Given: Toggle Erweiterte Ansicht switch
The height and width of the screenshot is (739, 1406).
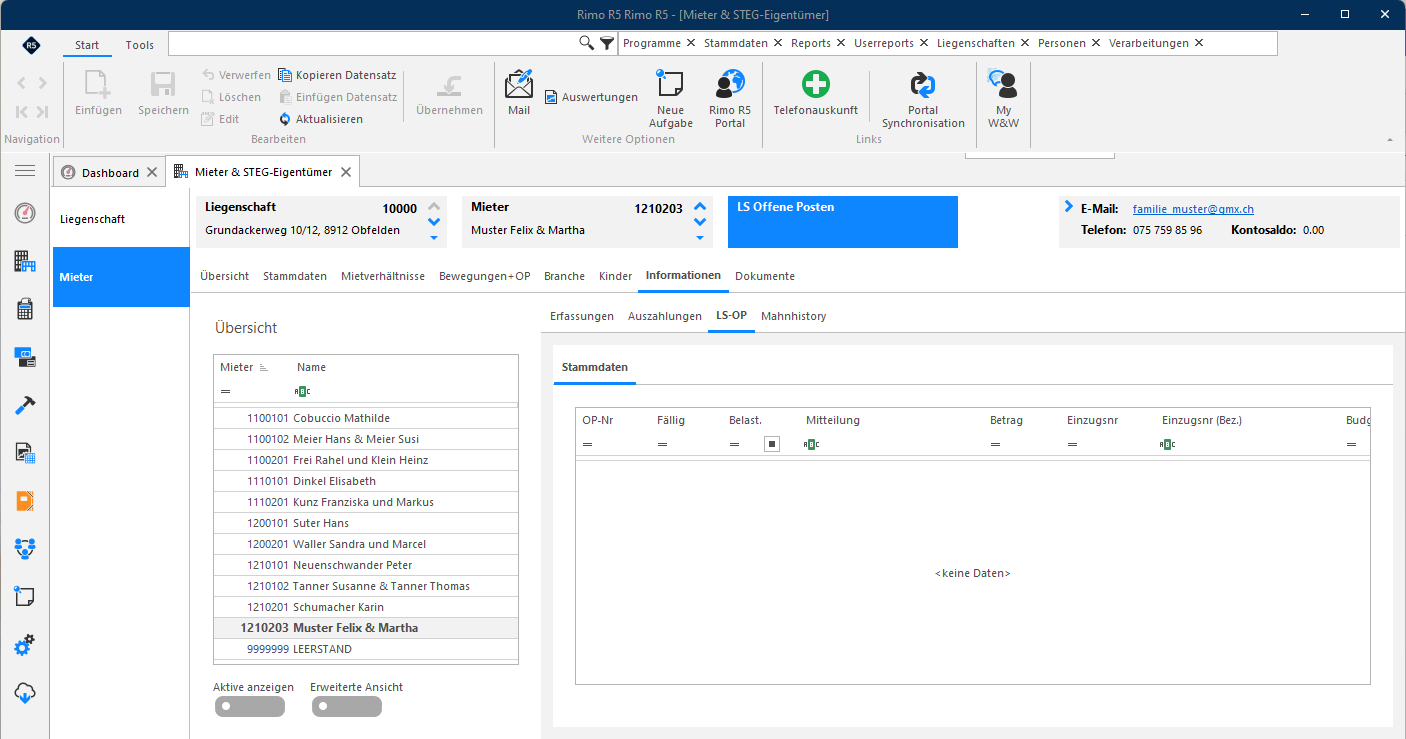Looking at the screenshot, I should [346, 707].
